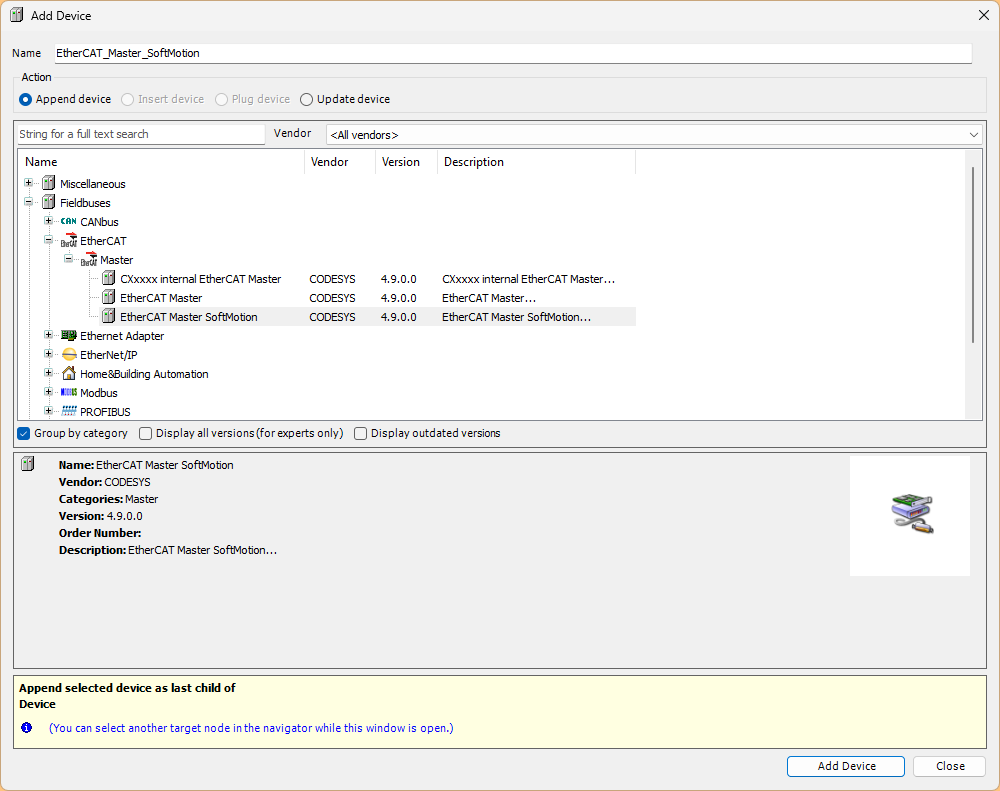This screenshot has width=1000, height=791.
Task: Select the Fieldbuses tree item
Action: tap(85, 203)
